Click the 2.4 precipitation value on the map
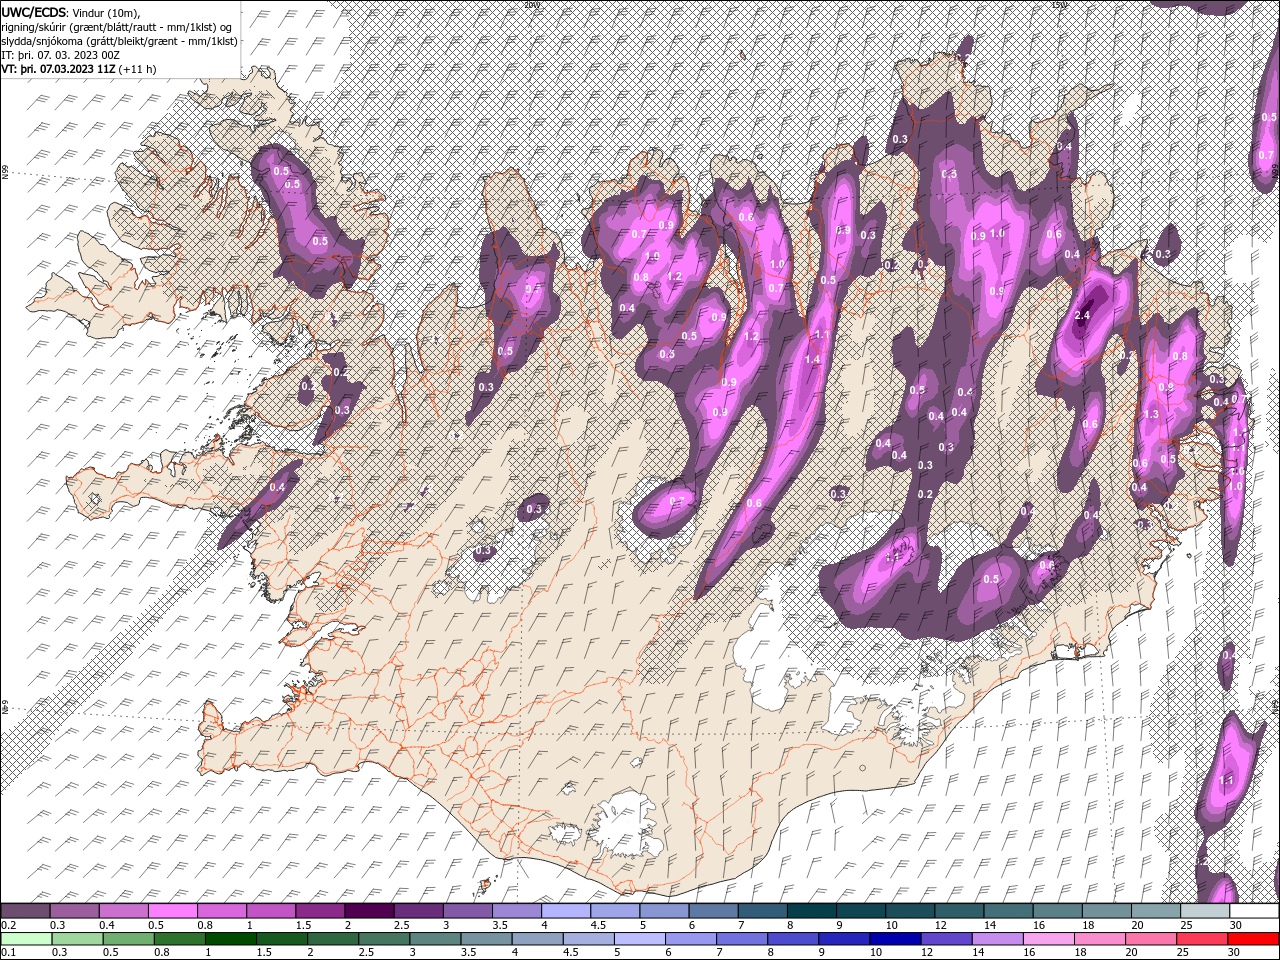Viewport: 1280px width, 960px height. pyautogui.click(x=1081, y=316)
